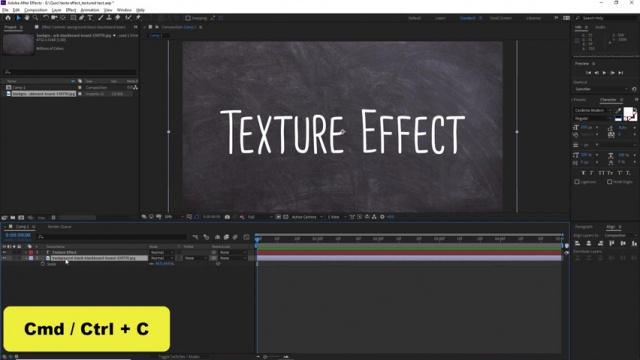
Task: Click the timeline current time display
Action: pos(18,236)
